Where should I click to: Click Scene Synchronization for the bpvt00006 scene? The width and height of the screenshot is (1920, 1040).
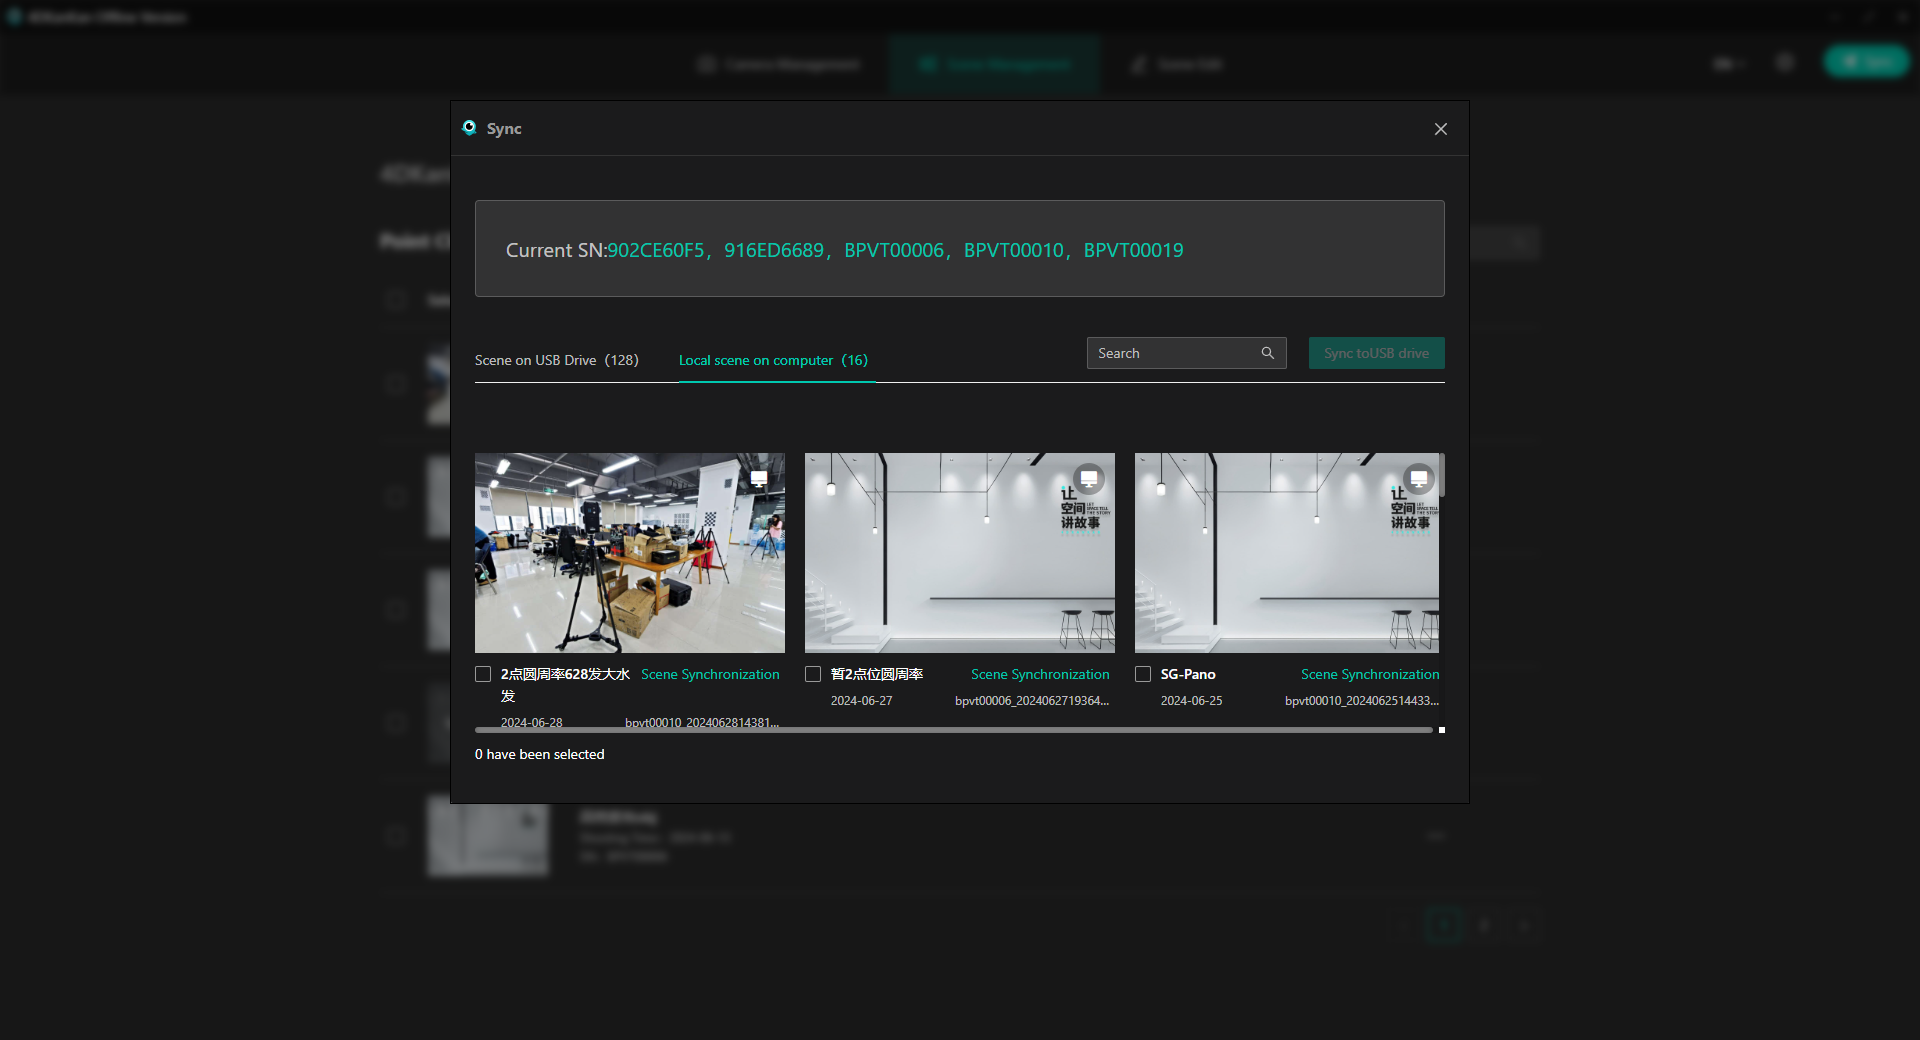coord(1040,674)
